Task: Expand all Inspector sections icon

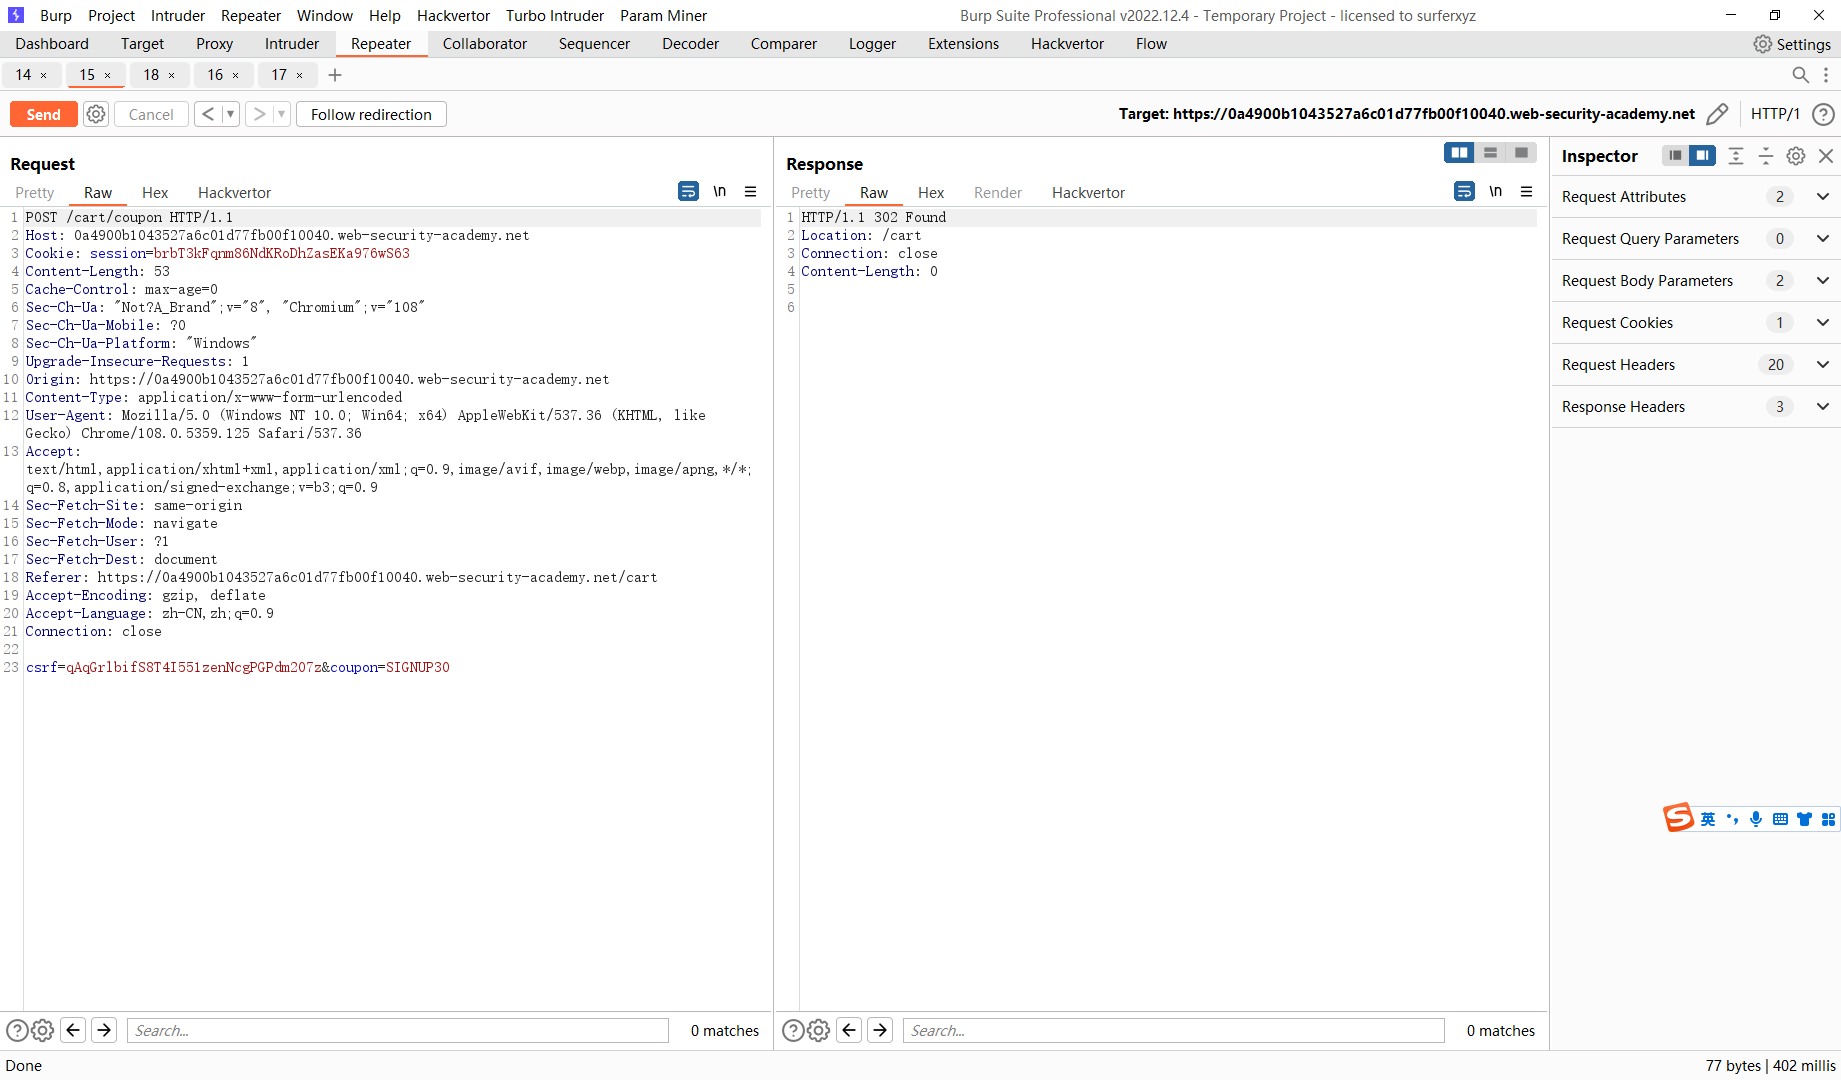Action: coord(1736,156)
